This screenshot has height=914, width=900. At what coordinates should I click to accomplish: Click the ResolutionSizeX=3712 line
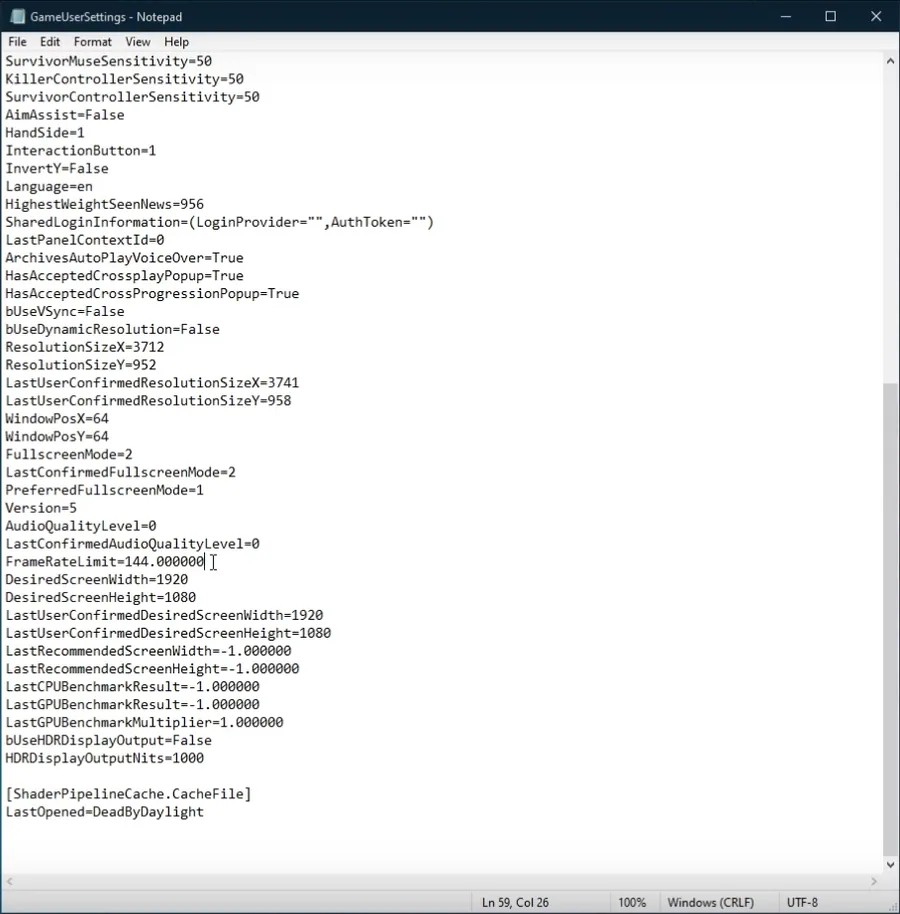(x=85, y=347)
